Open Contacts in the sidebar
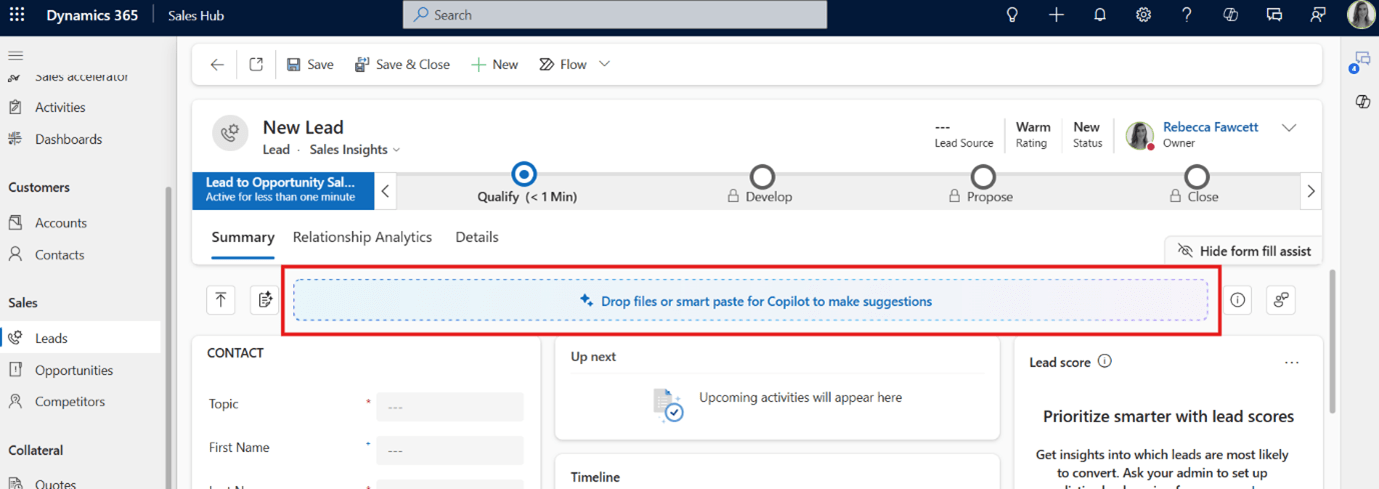 point(59,255)
